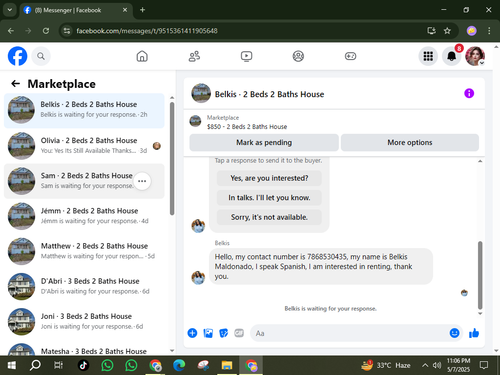The width and height of the screenshot is (500, 375).
Task: Open the Gaming icon in top navigation
Action: tap(350, 56)
